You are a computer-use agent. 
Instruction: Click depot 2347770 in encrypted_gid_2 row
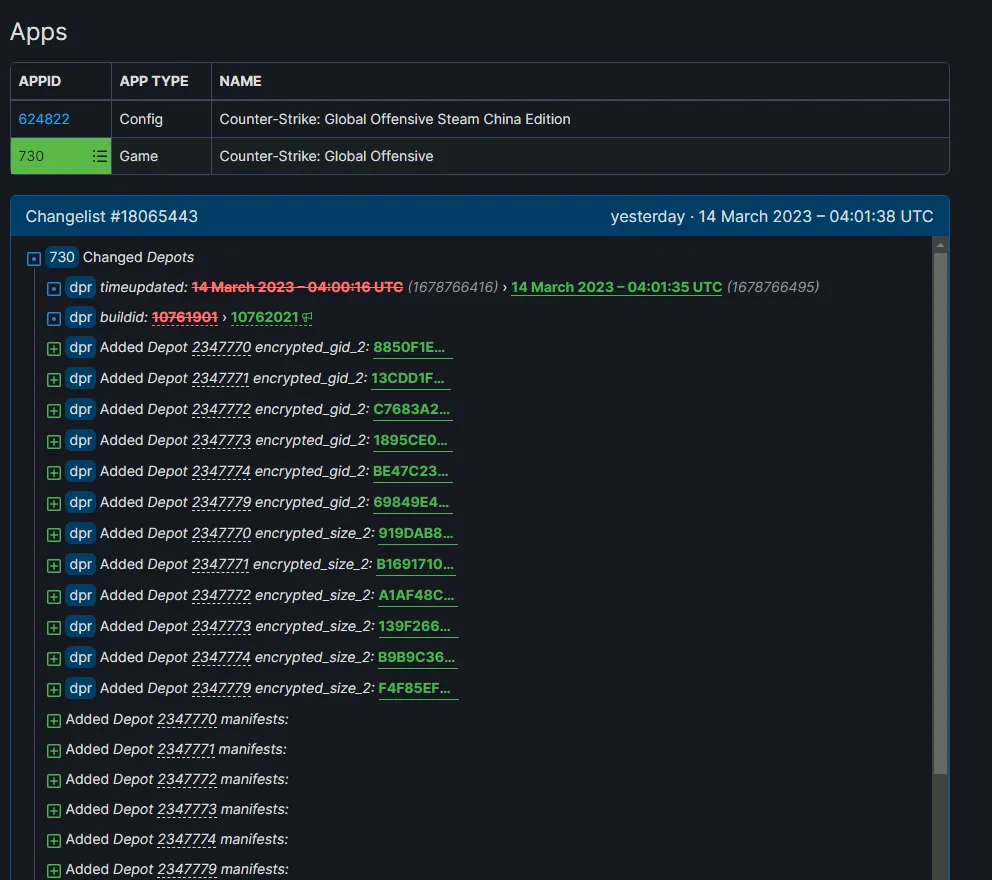point(221,347)
